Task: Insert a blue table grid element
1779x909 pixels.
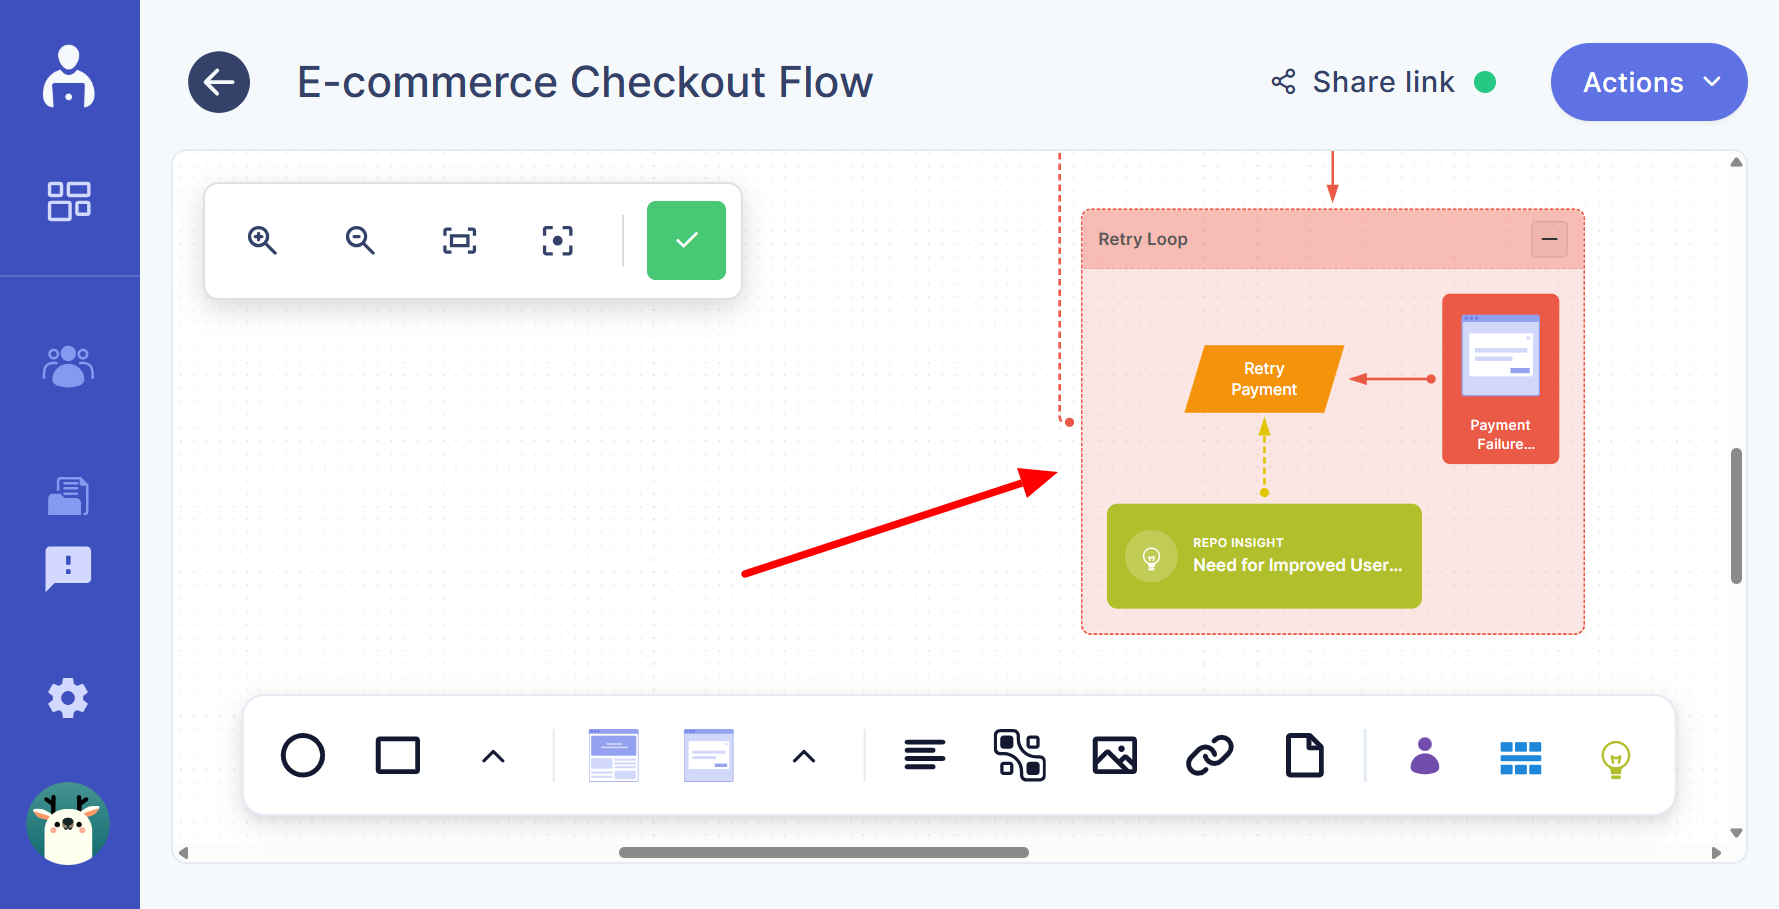Action: (1521, 758)
